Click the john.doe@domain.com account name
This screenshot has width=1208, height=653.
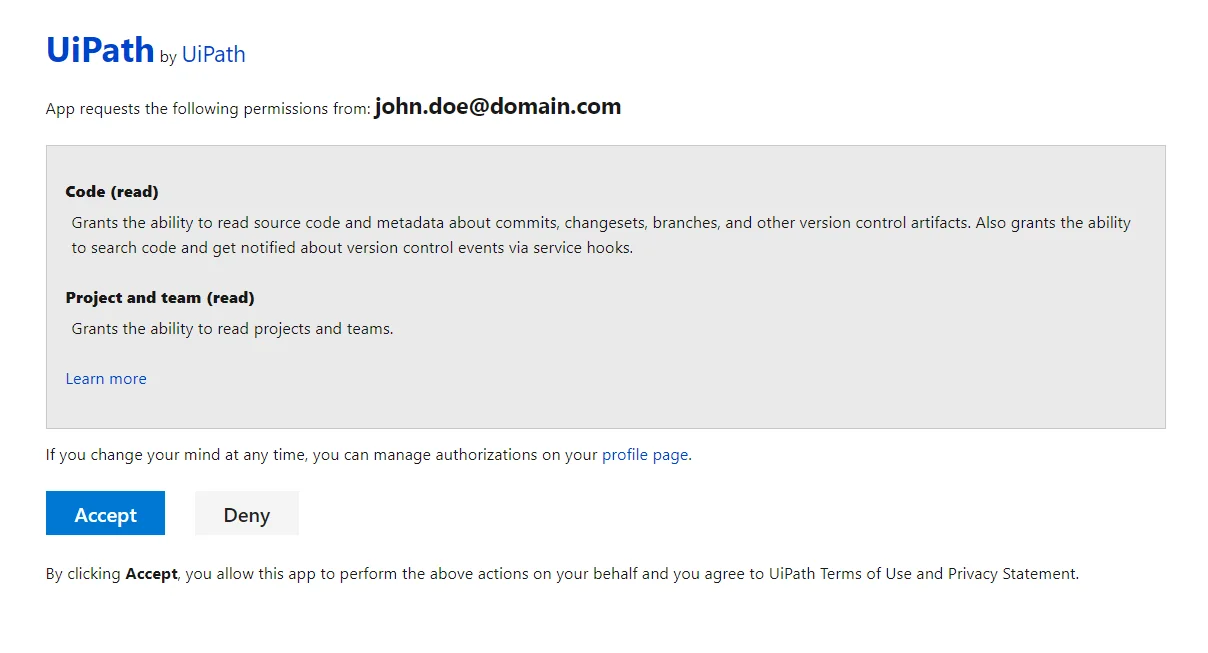coord(497,106)
